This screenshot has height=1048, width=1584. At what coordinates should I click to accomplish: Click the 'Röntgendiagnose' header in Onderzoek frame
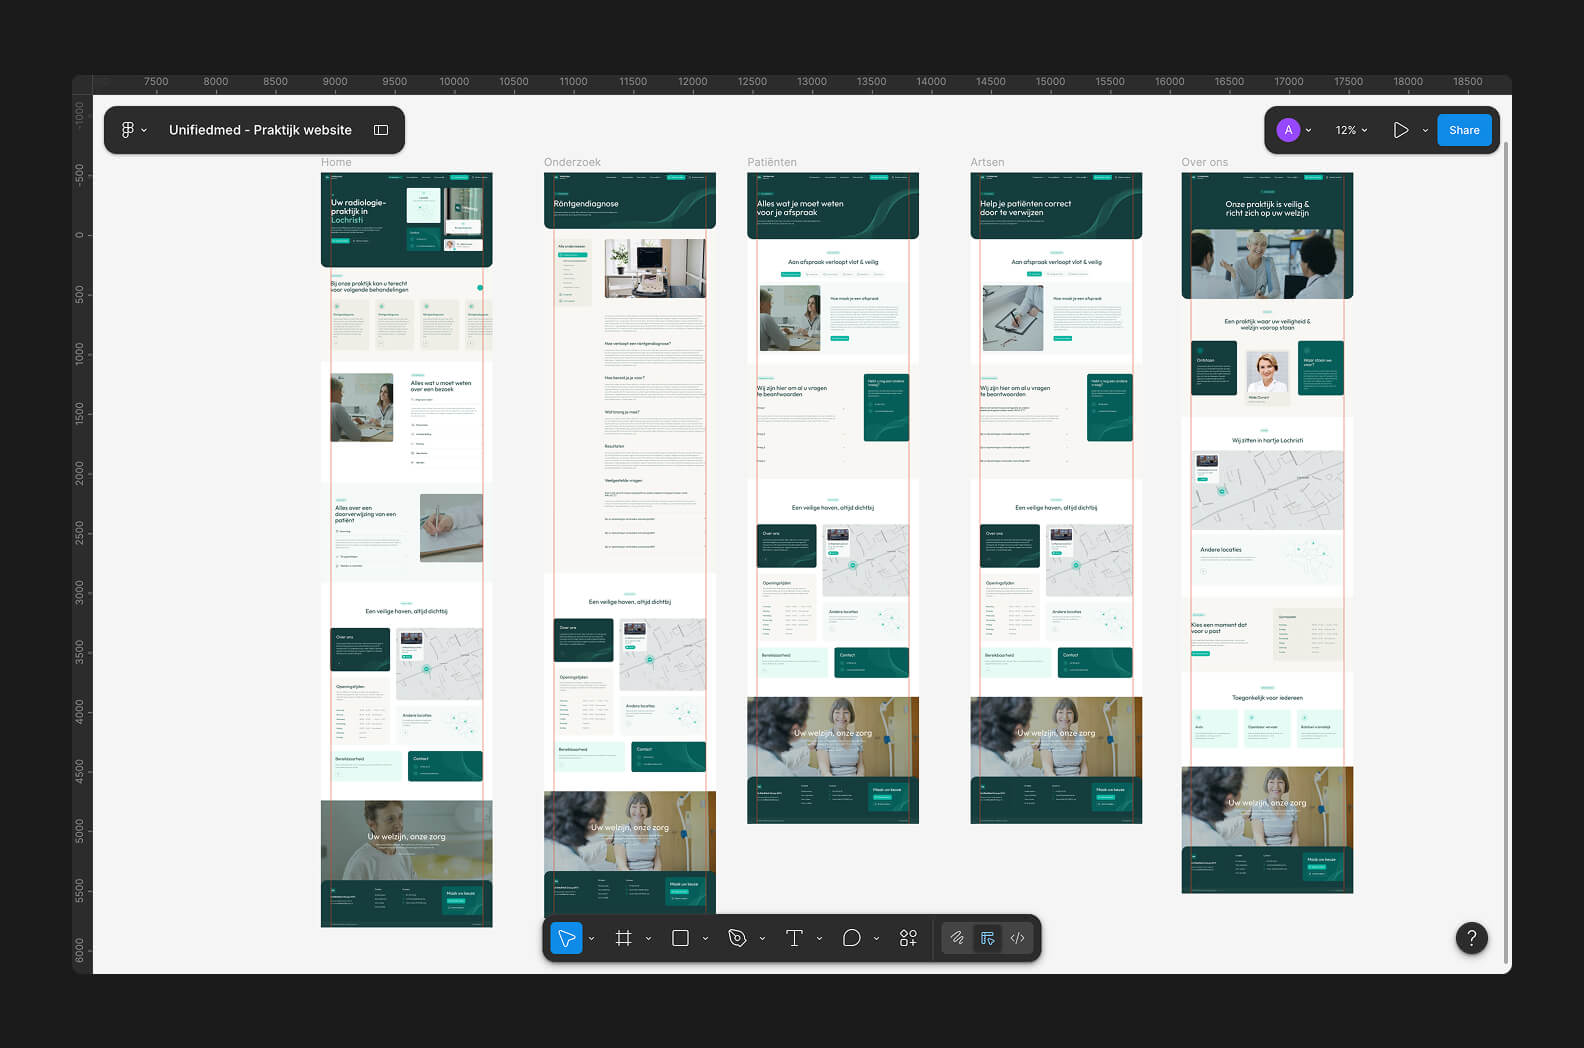pyautogui.click(x=586, y=204)
